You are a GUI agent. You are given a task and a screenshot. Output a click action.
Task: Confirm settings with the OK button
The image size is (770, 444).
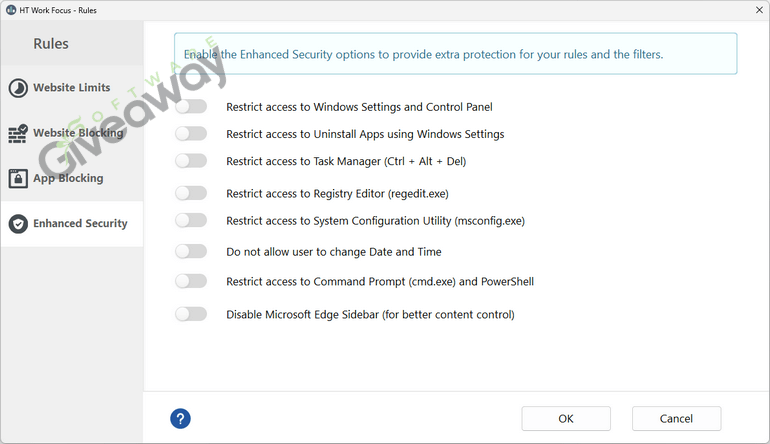click(x=566, y=418)
